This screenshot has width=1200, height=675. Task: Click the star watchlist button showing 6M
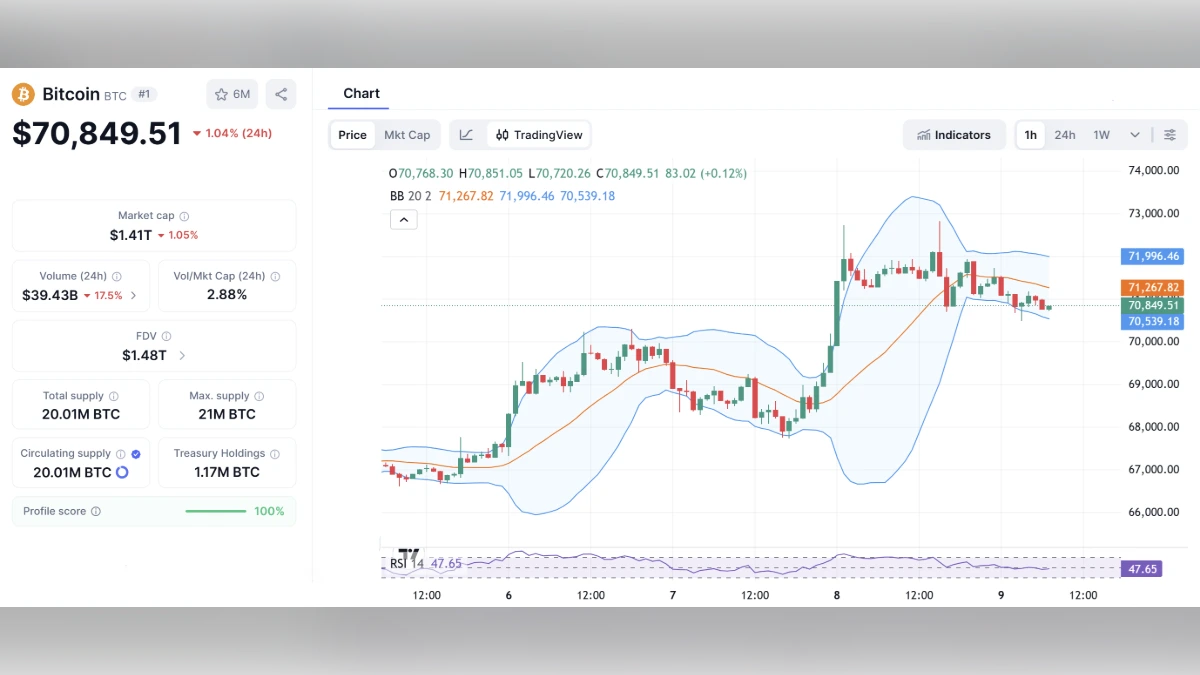[231, 94]
